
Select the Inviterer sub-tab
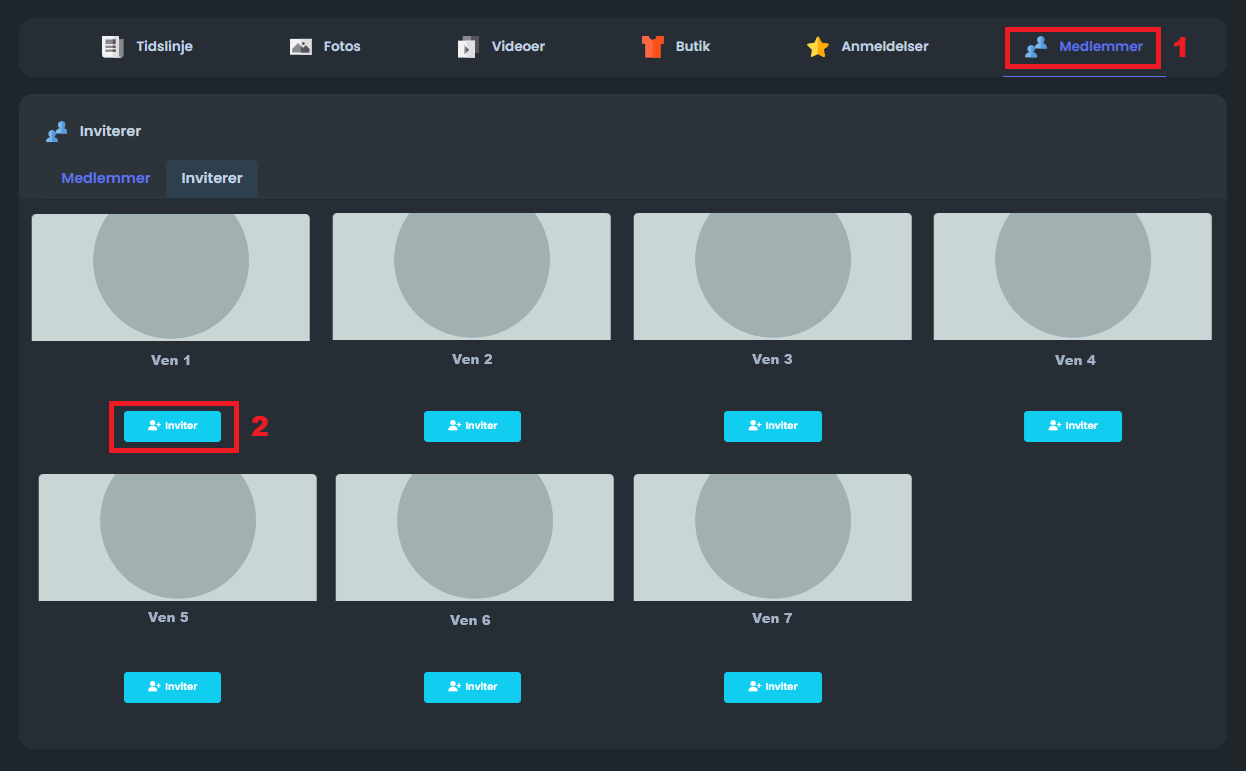click(212, 178)
